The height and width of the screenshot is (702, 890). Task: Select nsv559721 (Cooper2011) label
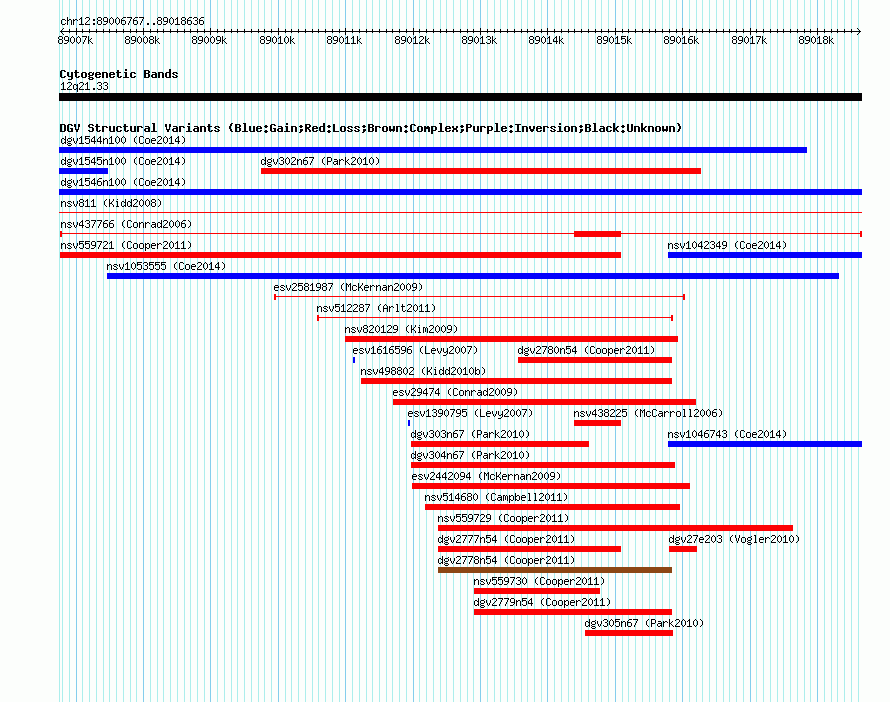(x=126, y=245)
